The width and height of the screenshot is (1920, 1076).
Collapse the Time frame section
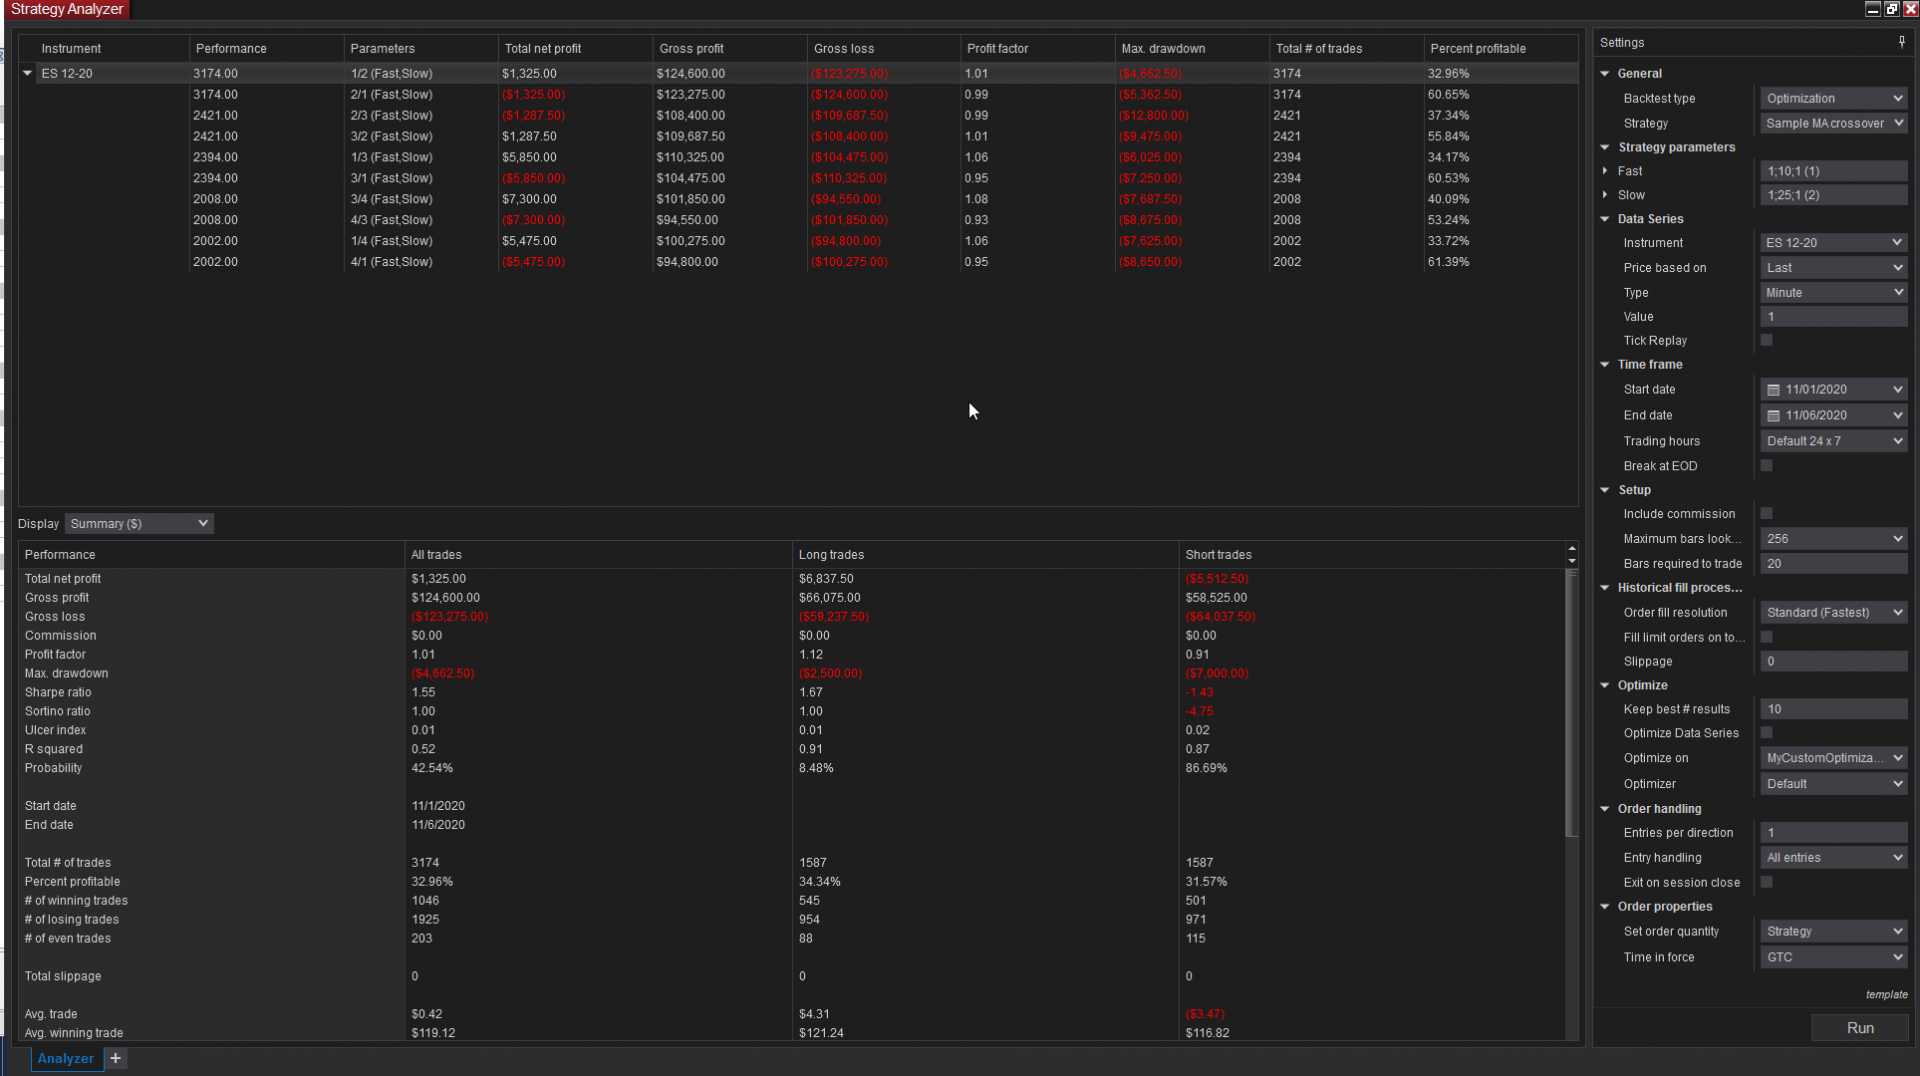pyautogui.click(x=1605, y=365)
